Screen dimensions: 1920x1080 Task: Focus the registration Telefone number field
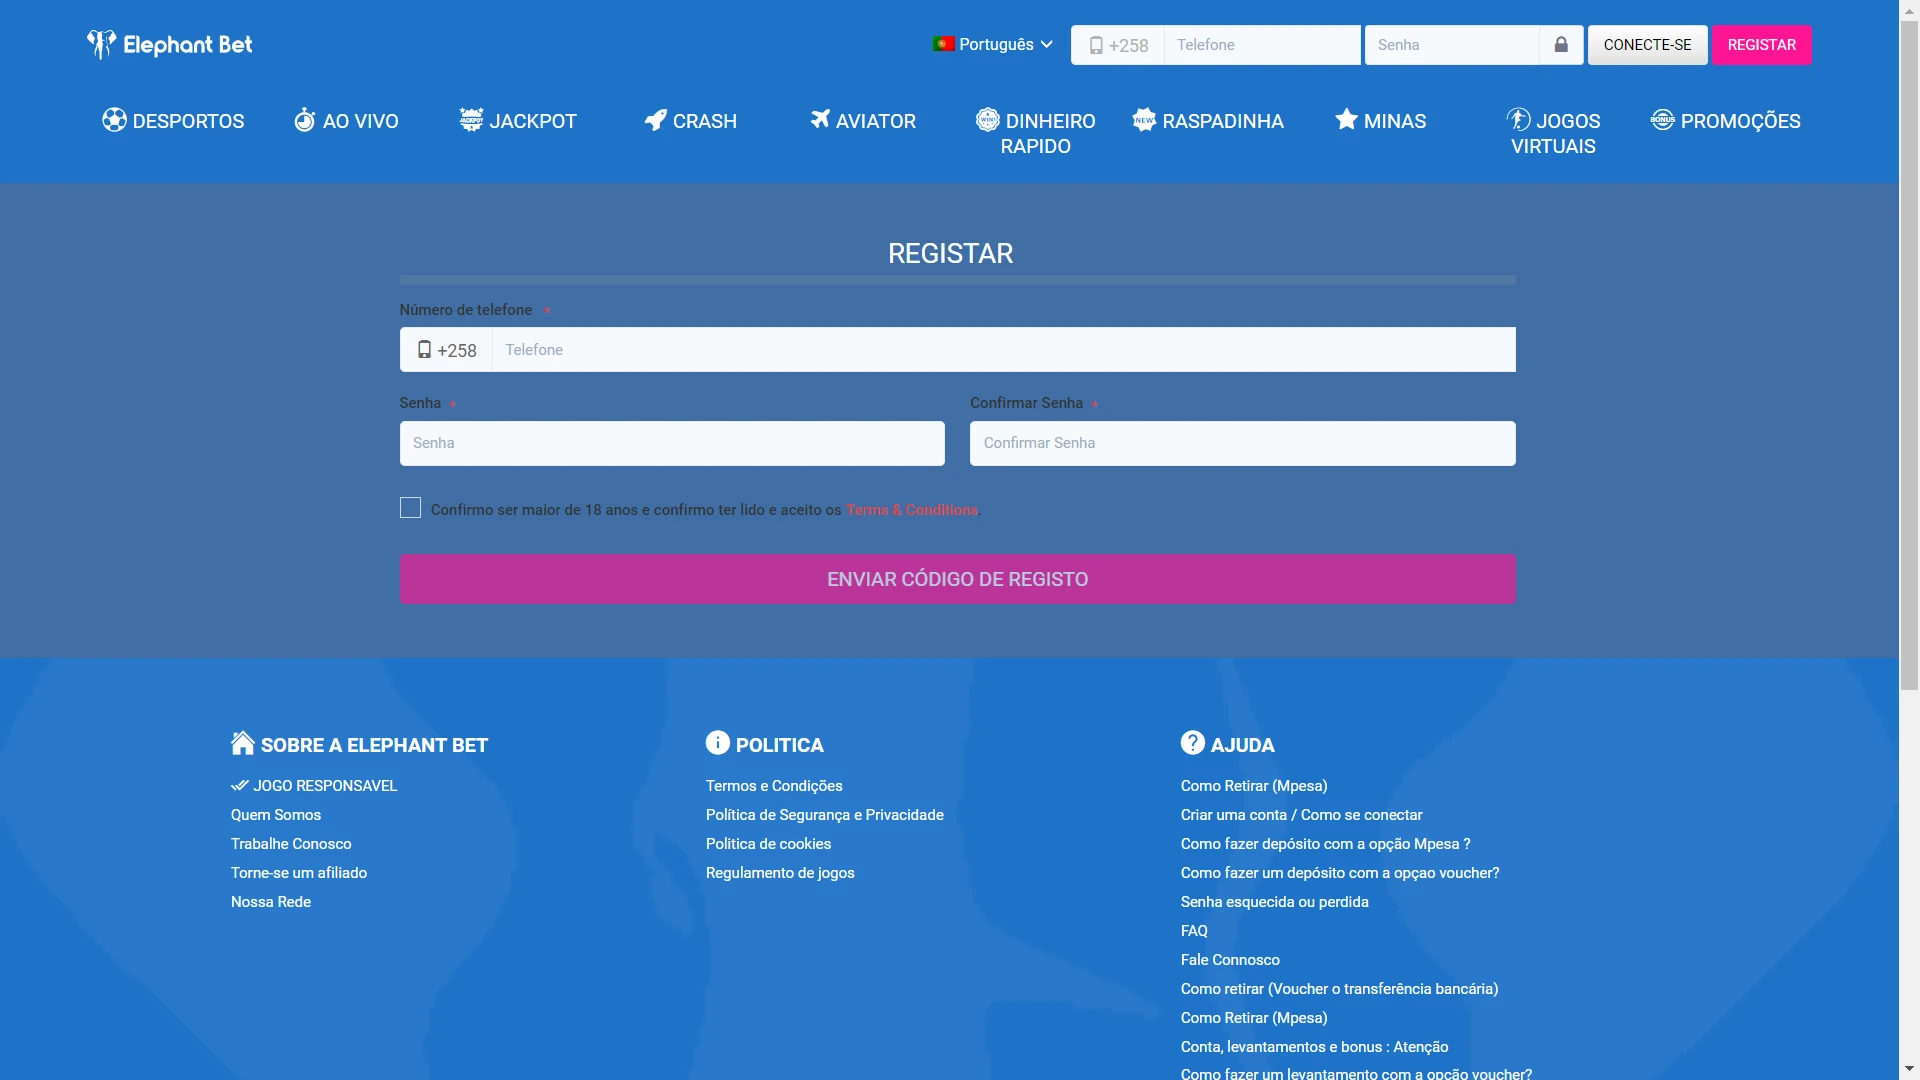click(x=1004, y=350)
